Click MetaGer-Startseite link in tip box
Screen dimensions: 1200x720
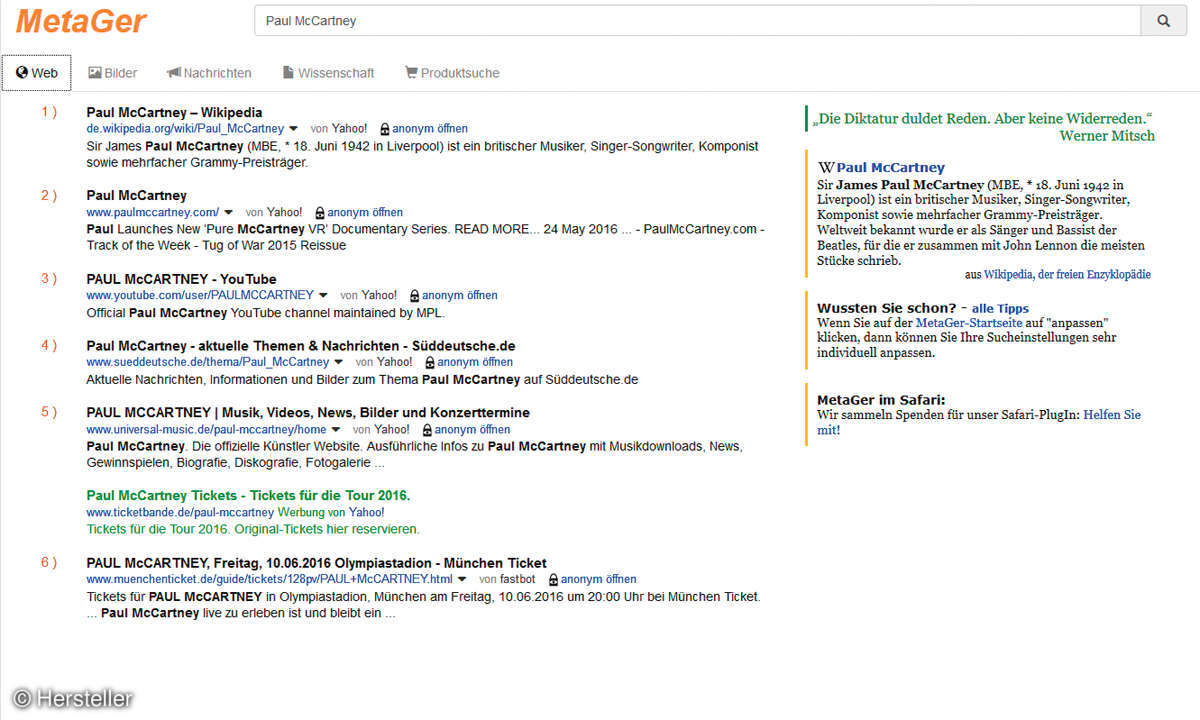tap(969, 323)
